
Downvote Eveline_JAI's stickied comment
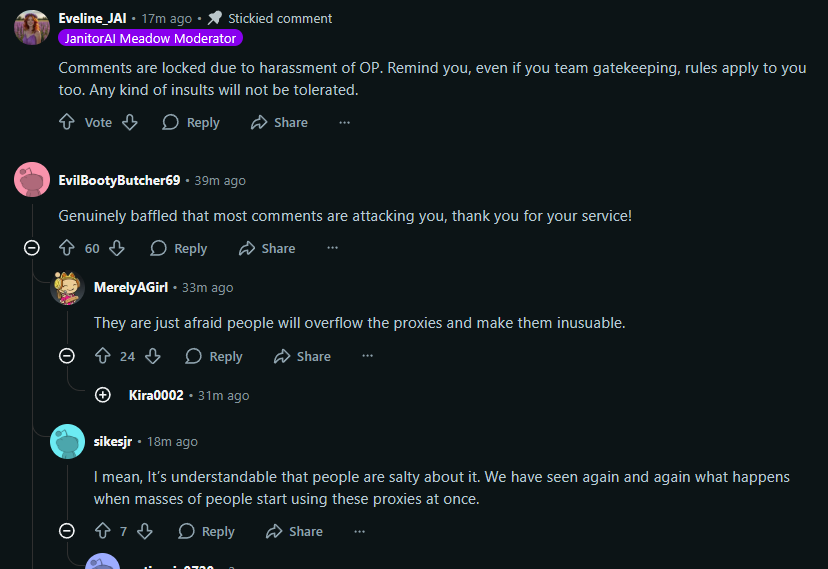(129, 122)
